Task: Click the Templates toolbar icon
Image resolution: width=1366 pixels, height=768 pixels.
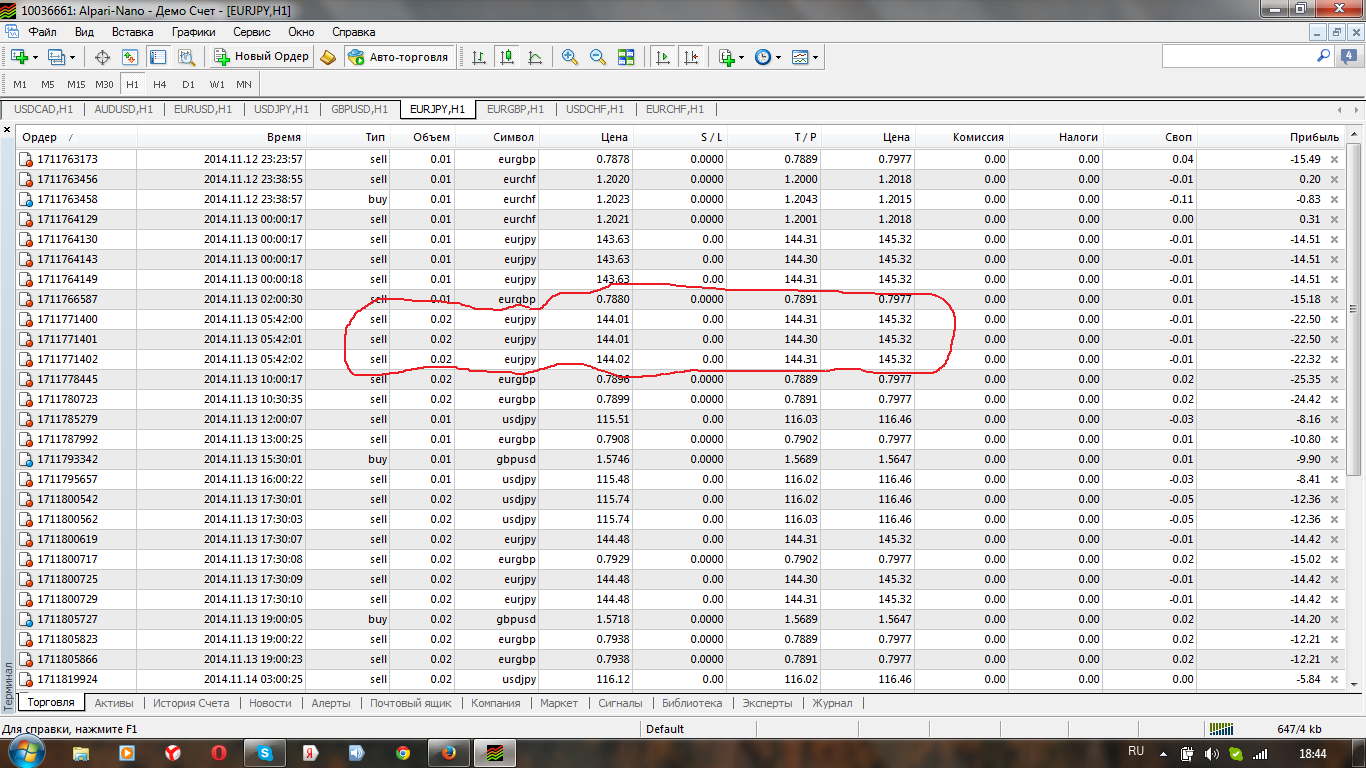Action: click(x=801, y=57)
